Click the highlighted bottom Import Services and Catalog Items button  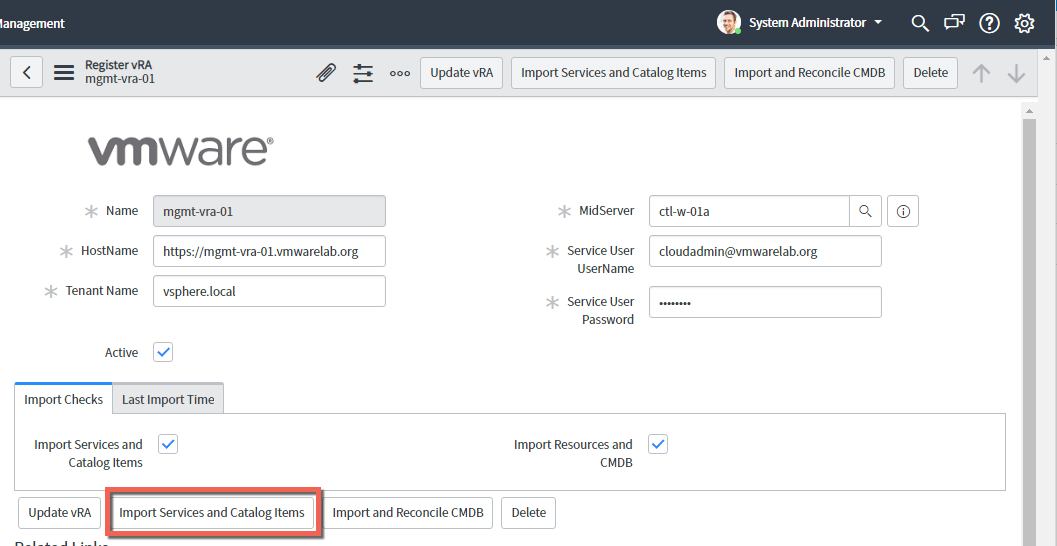click(212, 513)
